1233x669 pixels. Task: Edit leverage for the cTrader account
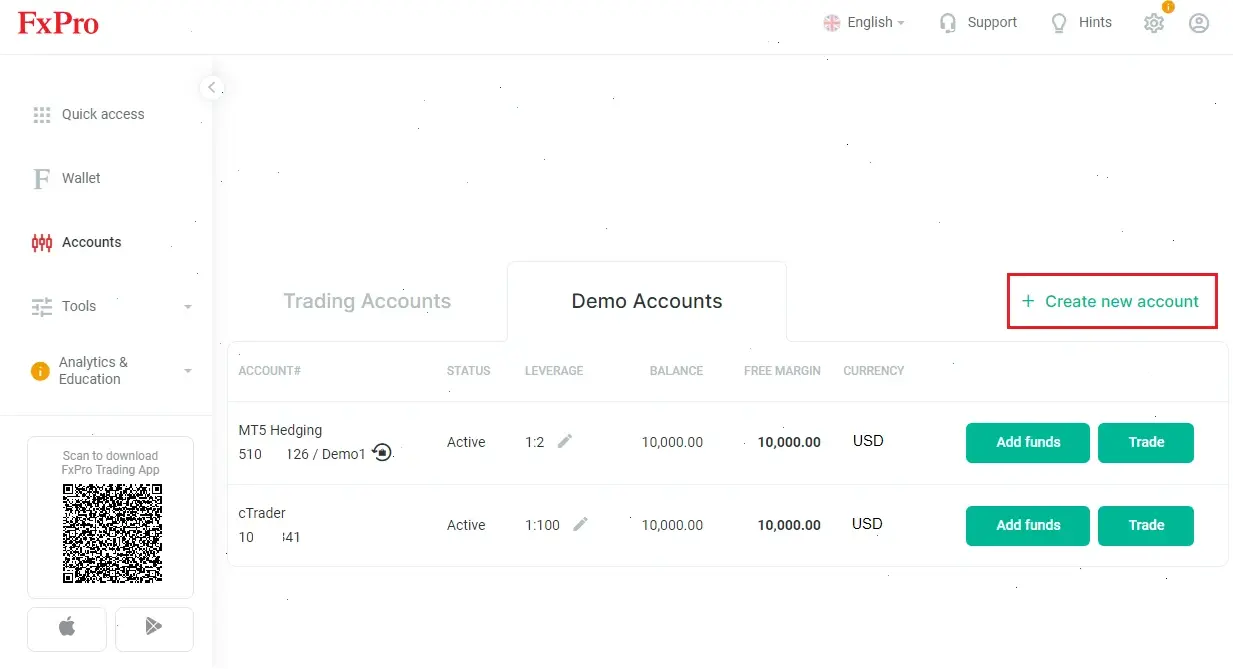581,523
